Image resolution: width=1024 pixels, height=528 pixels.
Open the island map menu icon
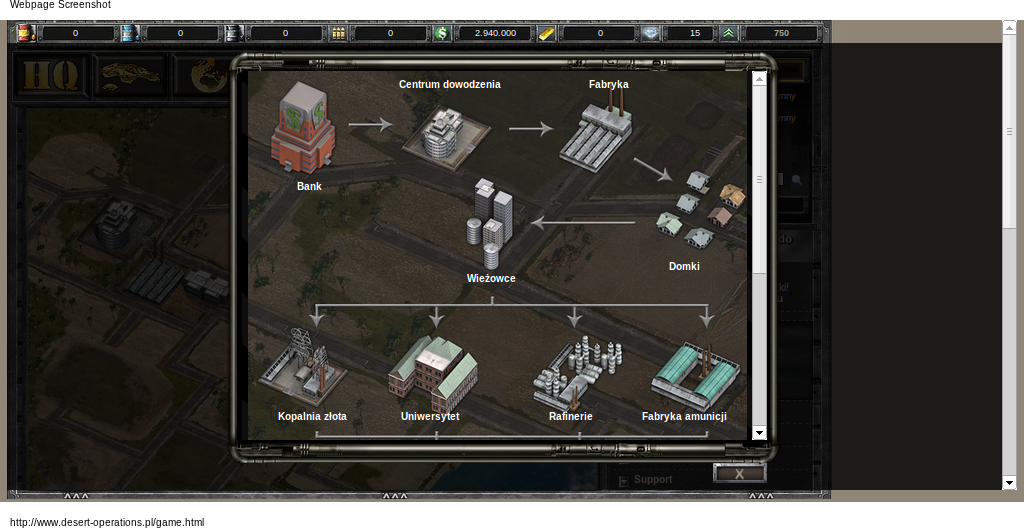pos(131,75)
